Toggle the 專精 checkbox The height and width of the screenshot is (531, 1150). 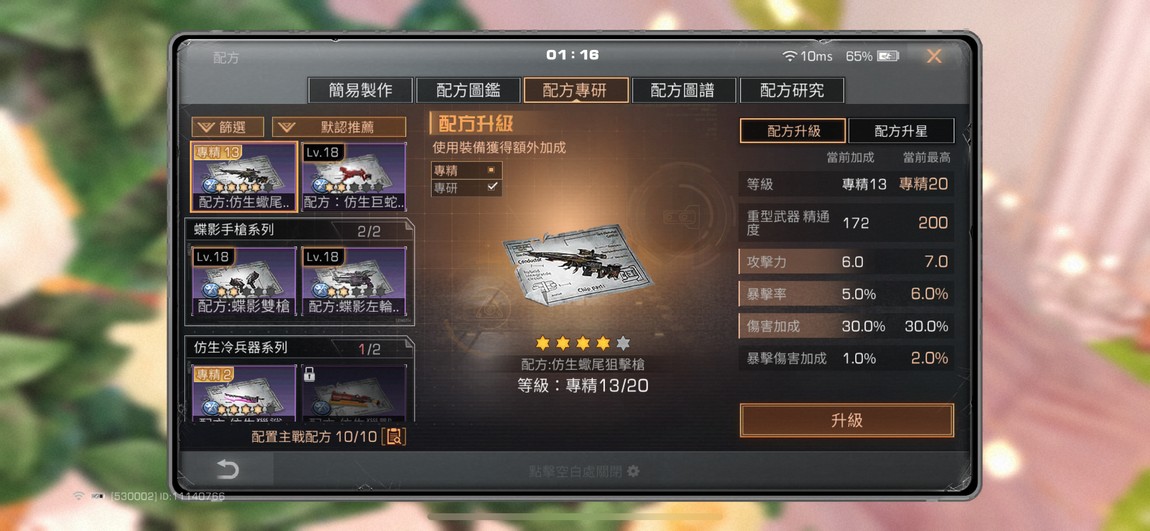tap(491, 169)
